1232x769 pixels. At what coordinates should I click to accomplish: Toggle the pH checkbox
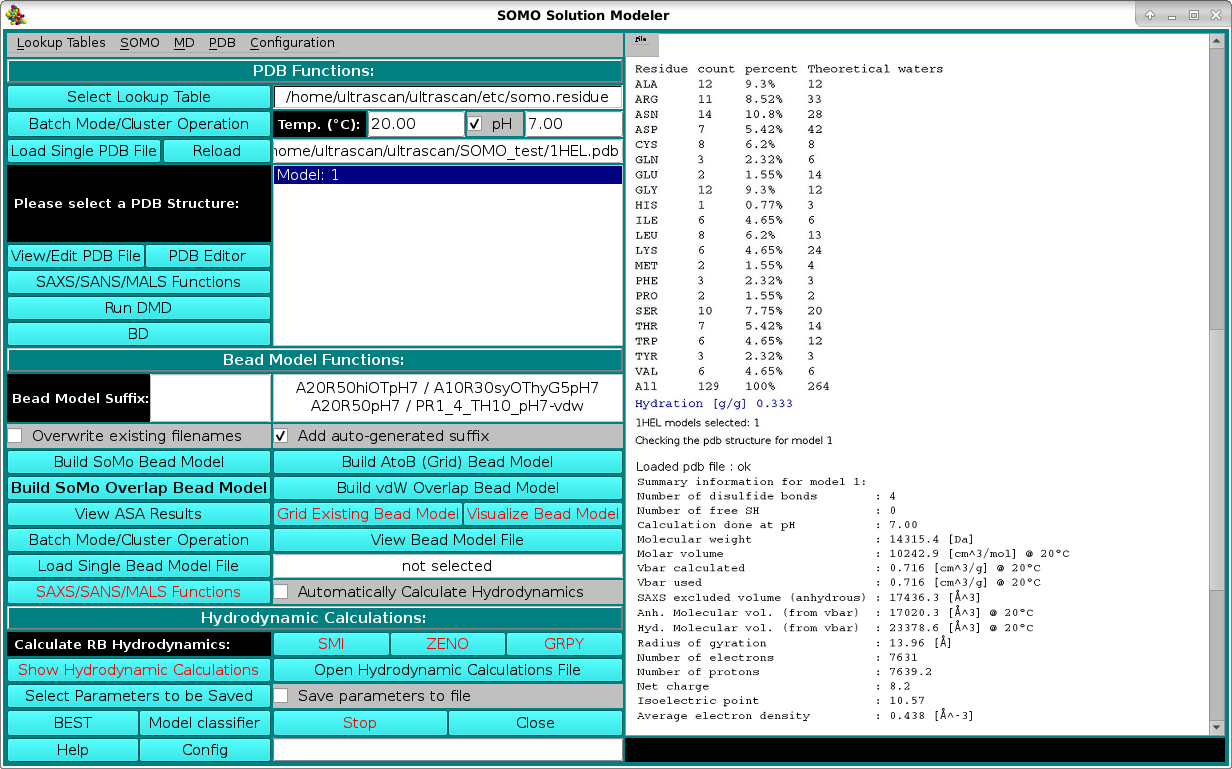pos(476,124)
